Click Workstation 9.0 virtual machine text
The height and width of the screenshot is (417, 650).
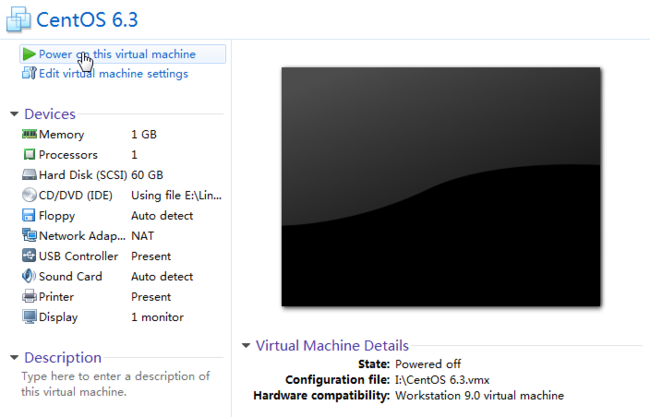[x=480, y=395]
